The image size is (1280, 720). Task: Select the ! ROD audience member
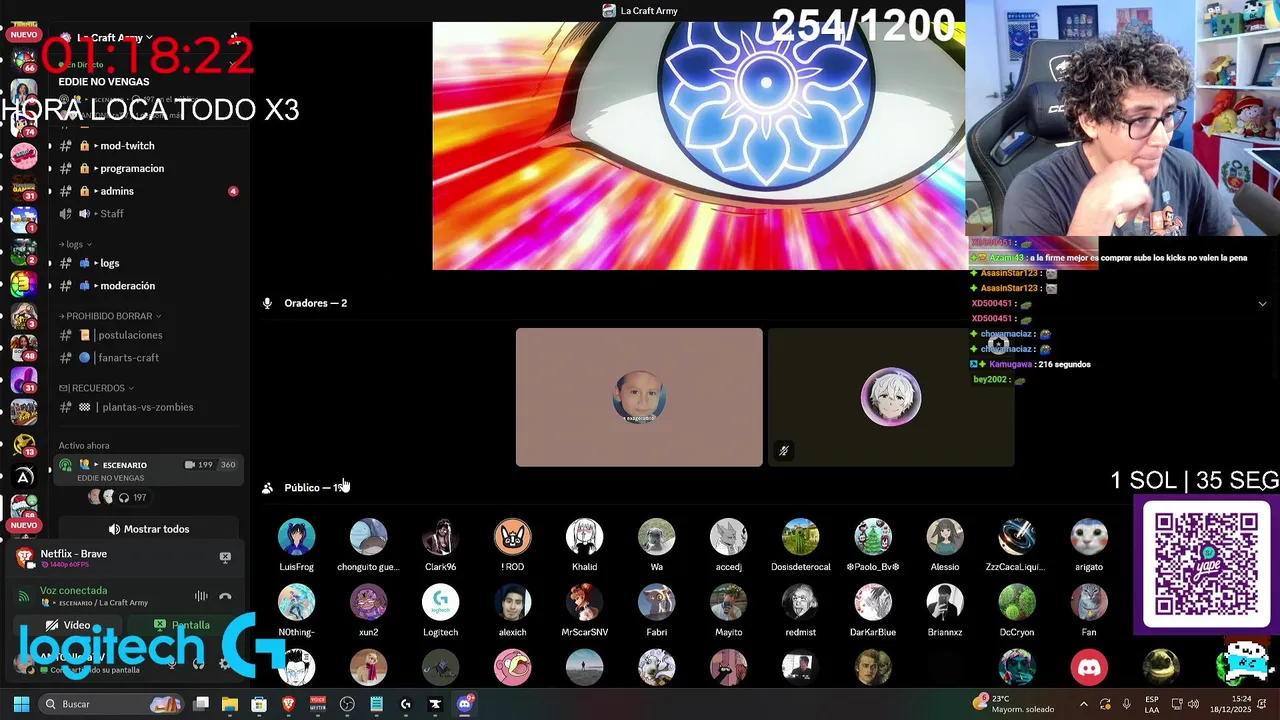(x=512, y=537)
